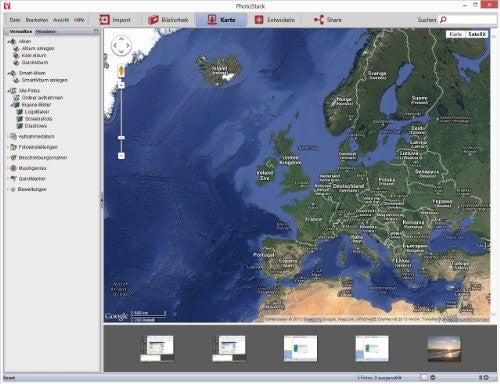Expand the Beschreibungsmarker node
The image size is (500, 384).
pyautogui.click(x=8, y=158)
